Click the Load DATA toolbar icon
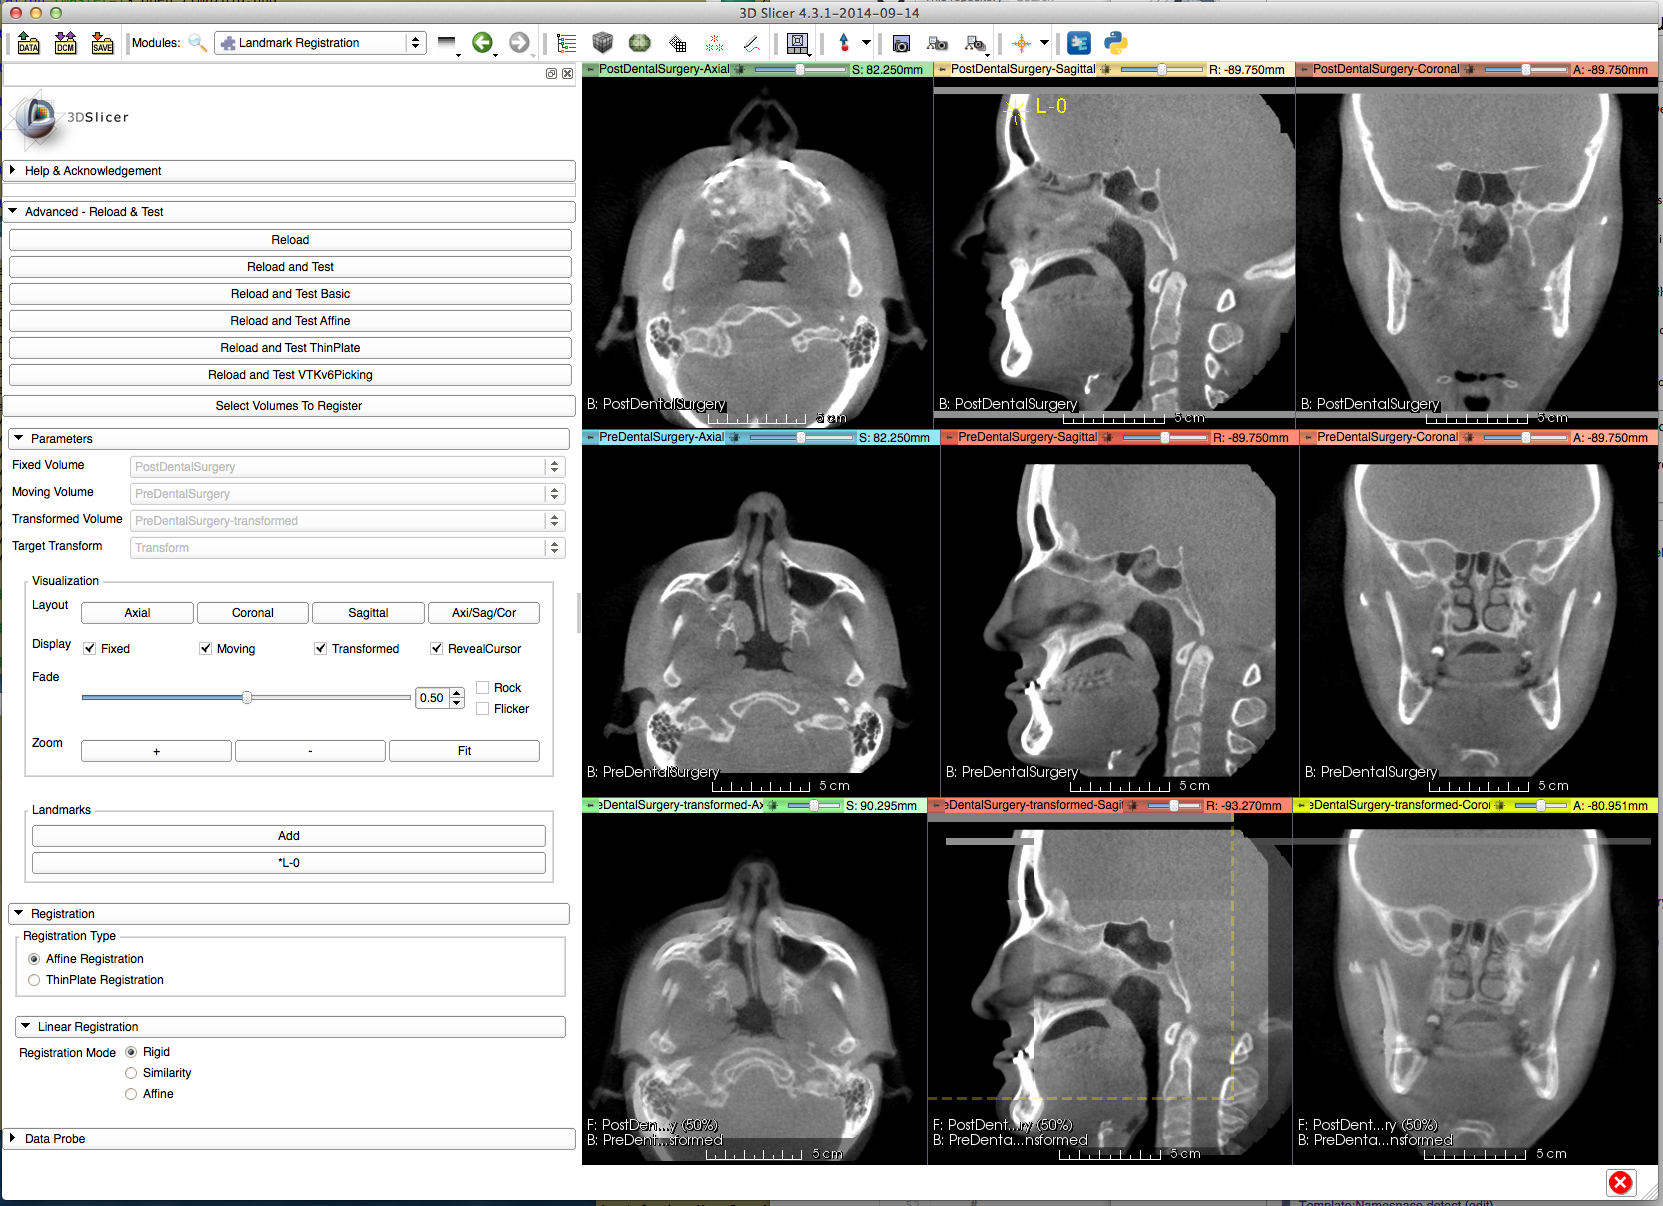Screen dimensions: 1663x1206 pos(28,43)
